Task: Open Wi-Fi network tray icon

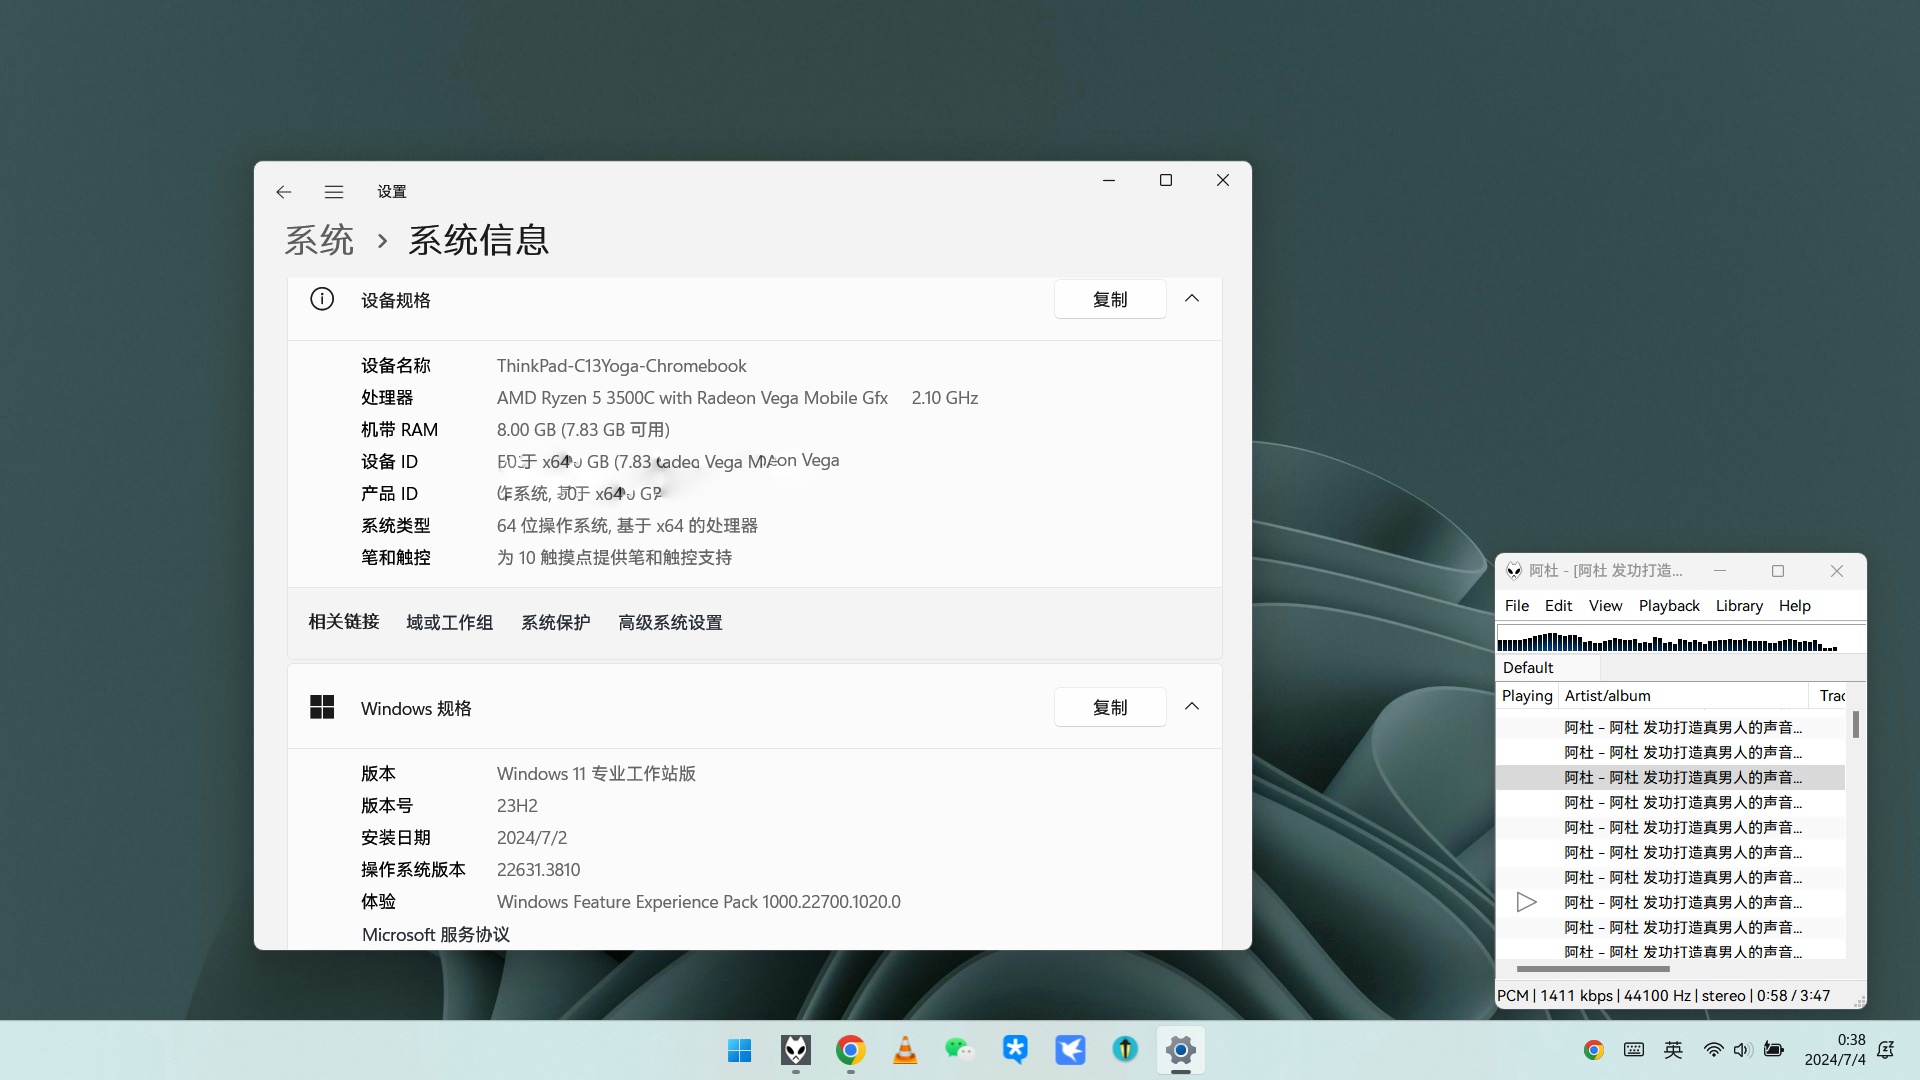Action: pyautogui.click(x=1713, y=1050)
